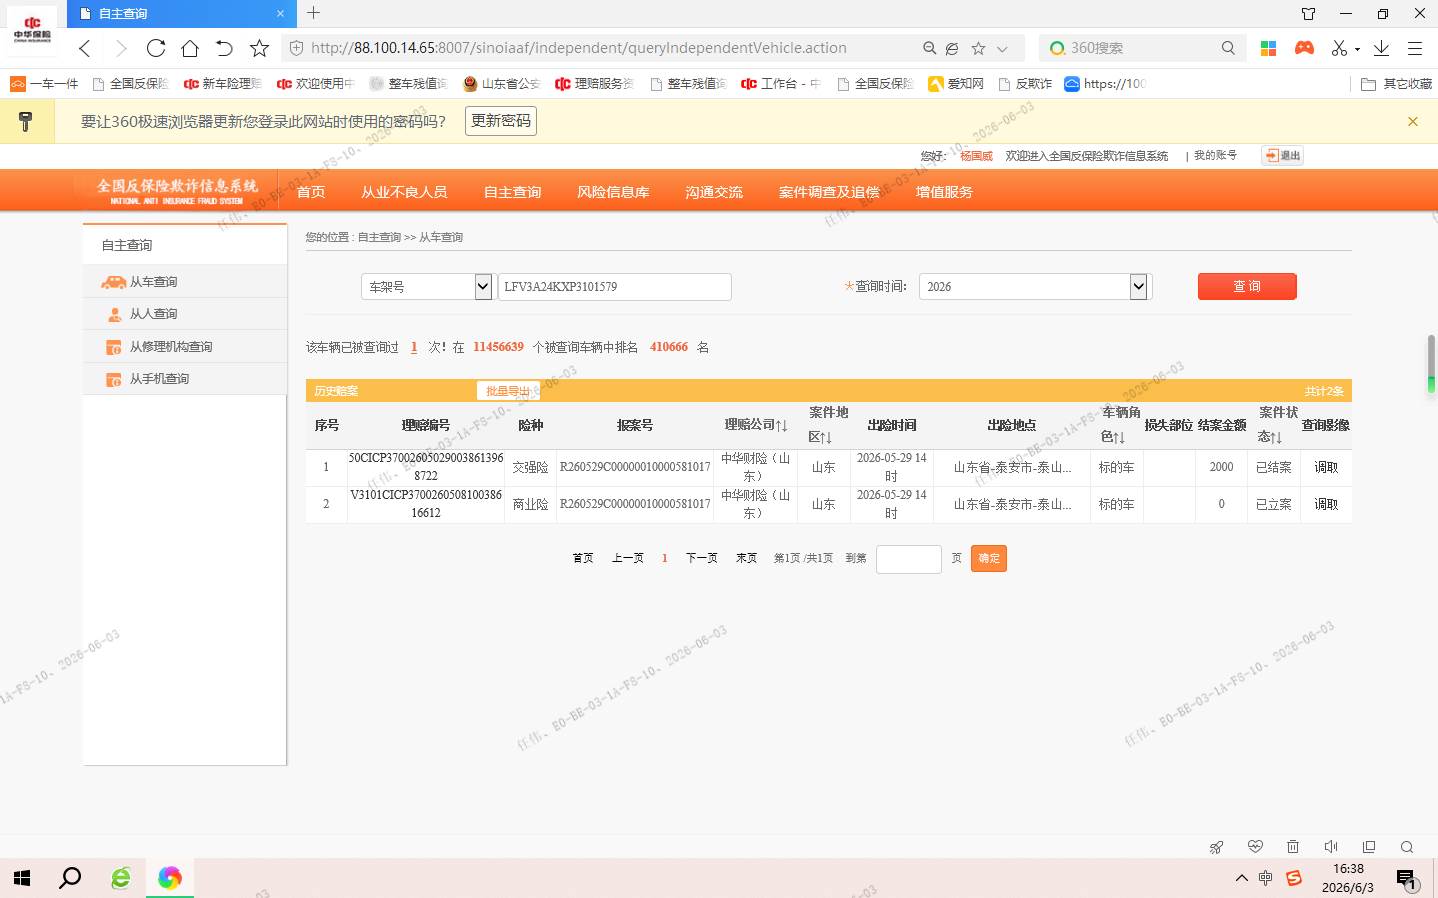This screenshot has height=898, width=1438.
Task: Reload the page with refresh icon
Action: [x=156, y=48]
